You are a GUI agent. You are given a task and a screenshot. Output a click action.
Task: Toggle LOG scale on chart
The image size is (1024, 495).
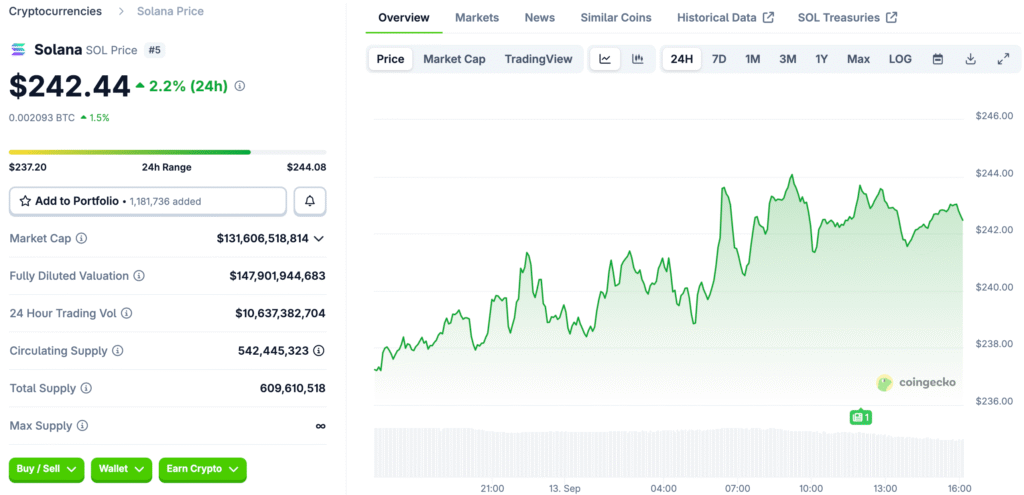900,59
